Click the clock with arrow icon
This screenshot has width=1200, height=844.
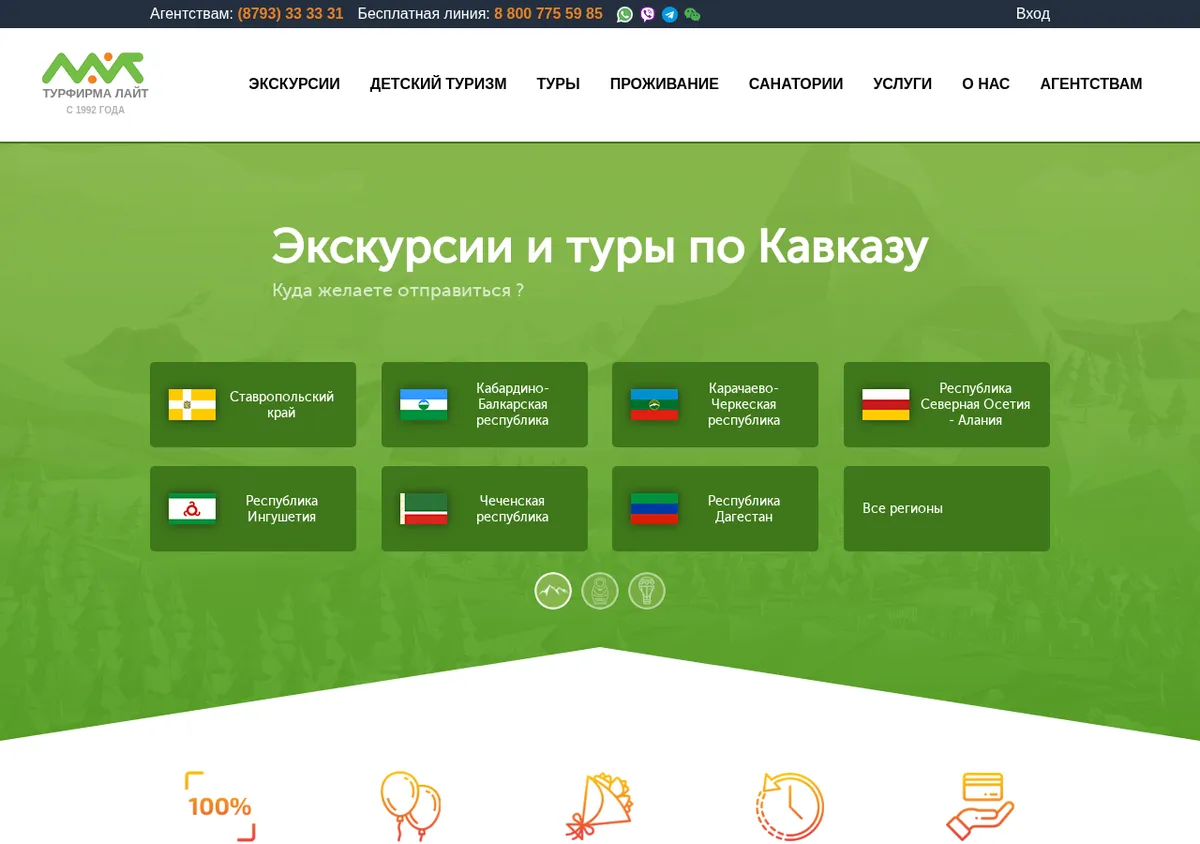click(x=790, y=806)
